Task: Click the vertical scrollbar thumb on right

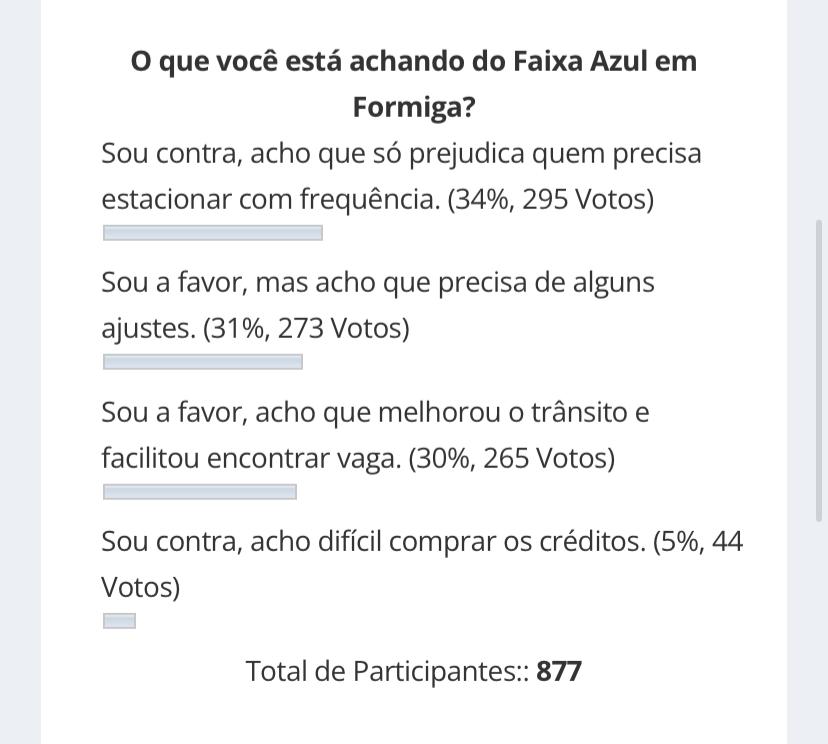Action: [820, 371]
